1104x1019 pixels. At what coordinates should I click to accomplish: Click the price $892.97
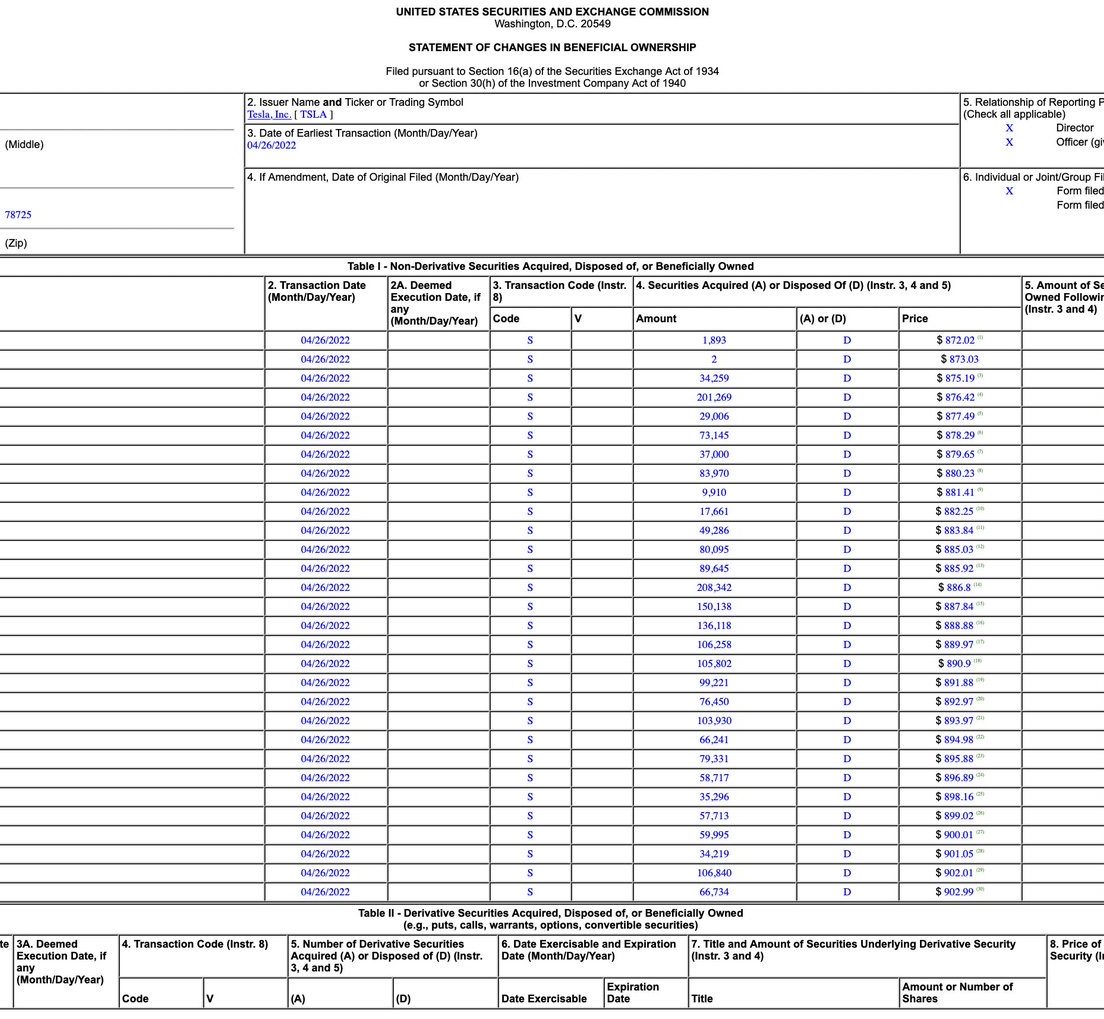pos(955,701)
